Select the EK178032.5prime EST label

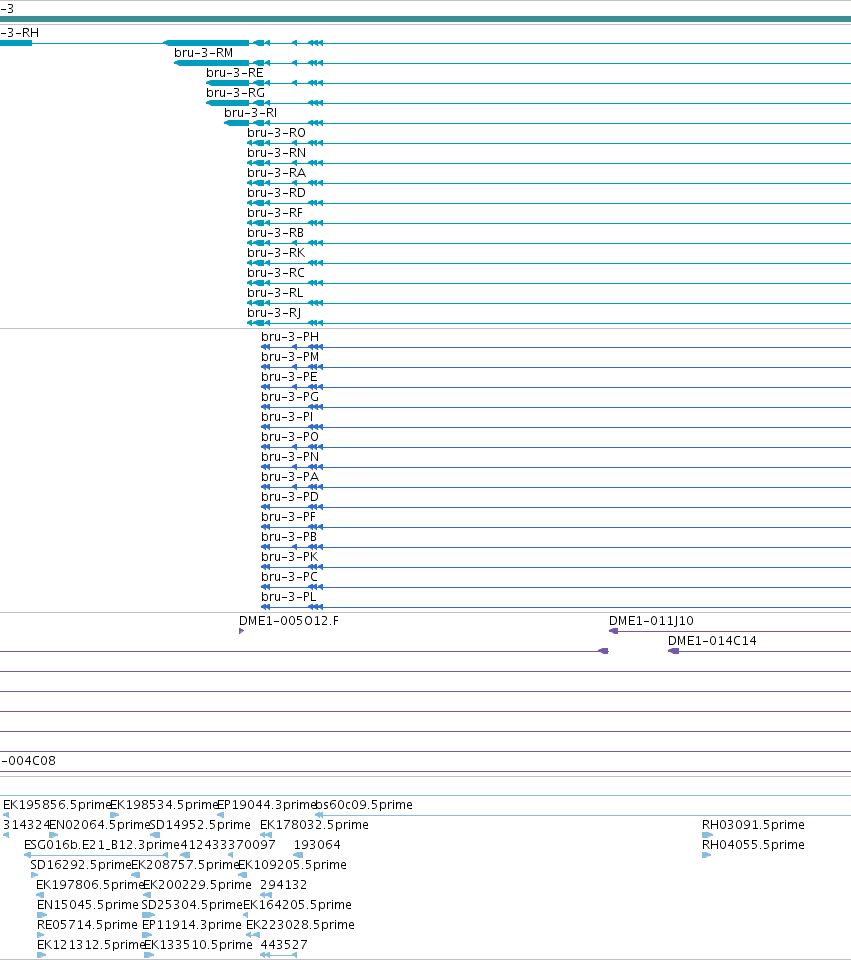[x=314, y=825]
